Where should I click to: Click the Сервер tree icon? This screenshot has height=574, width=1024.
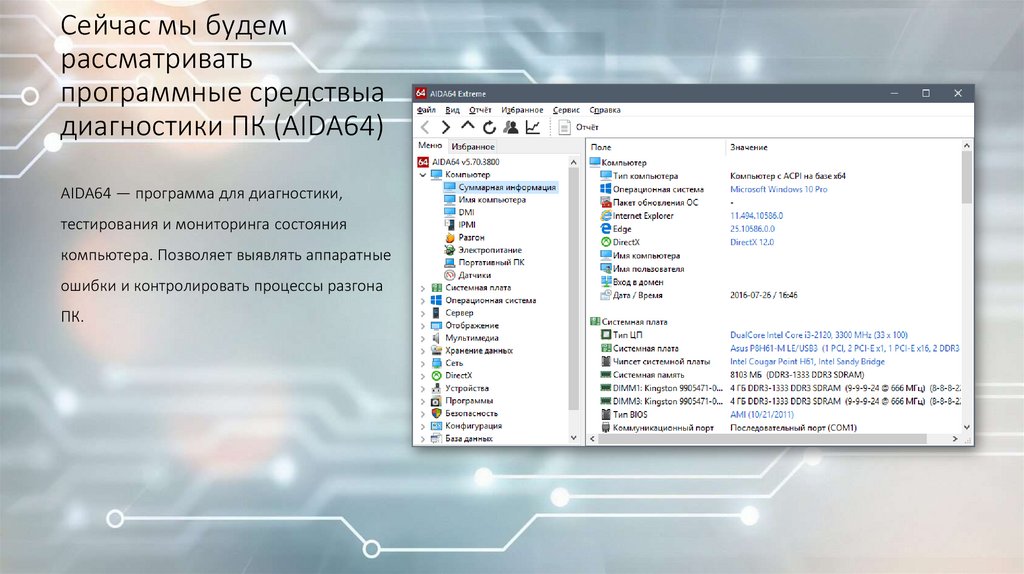coord(436,313)
